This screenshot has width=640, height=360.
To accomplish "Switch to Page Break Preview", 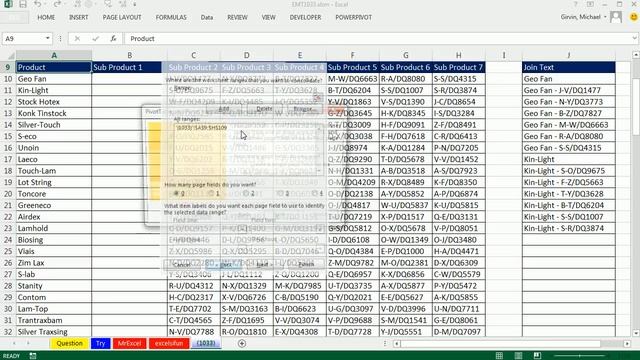I will tap(537, 356).
